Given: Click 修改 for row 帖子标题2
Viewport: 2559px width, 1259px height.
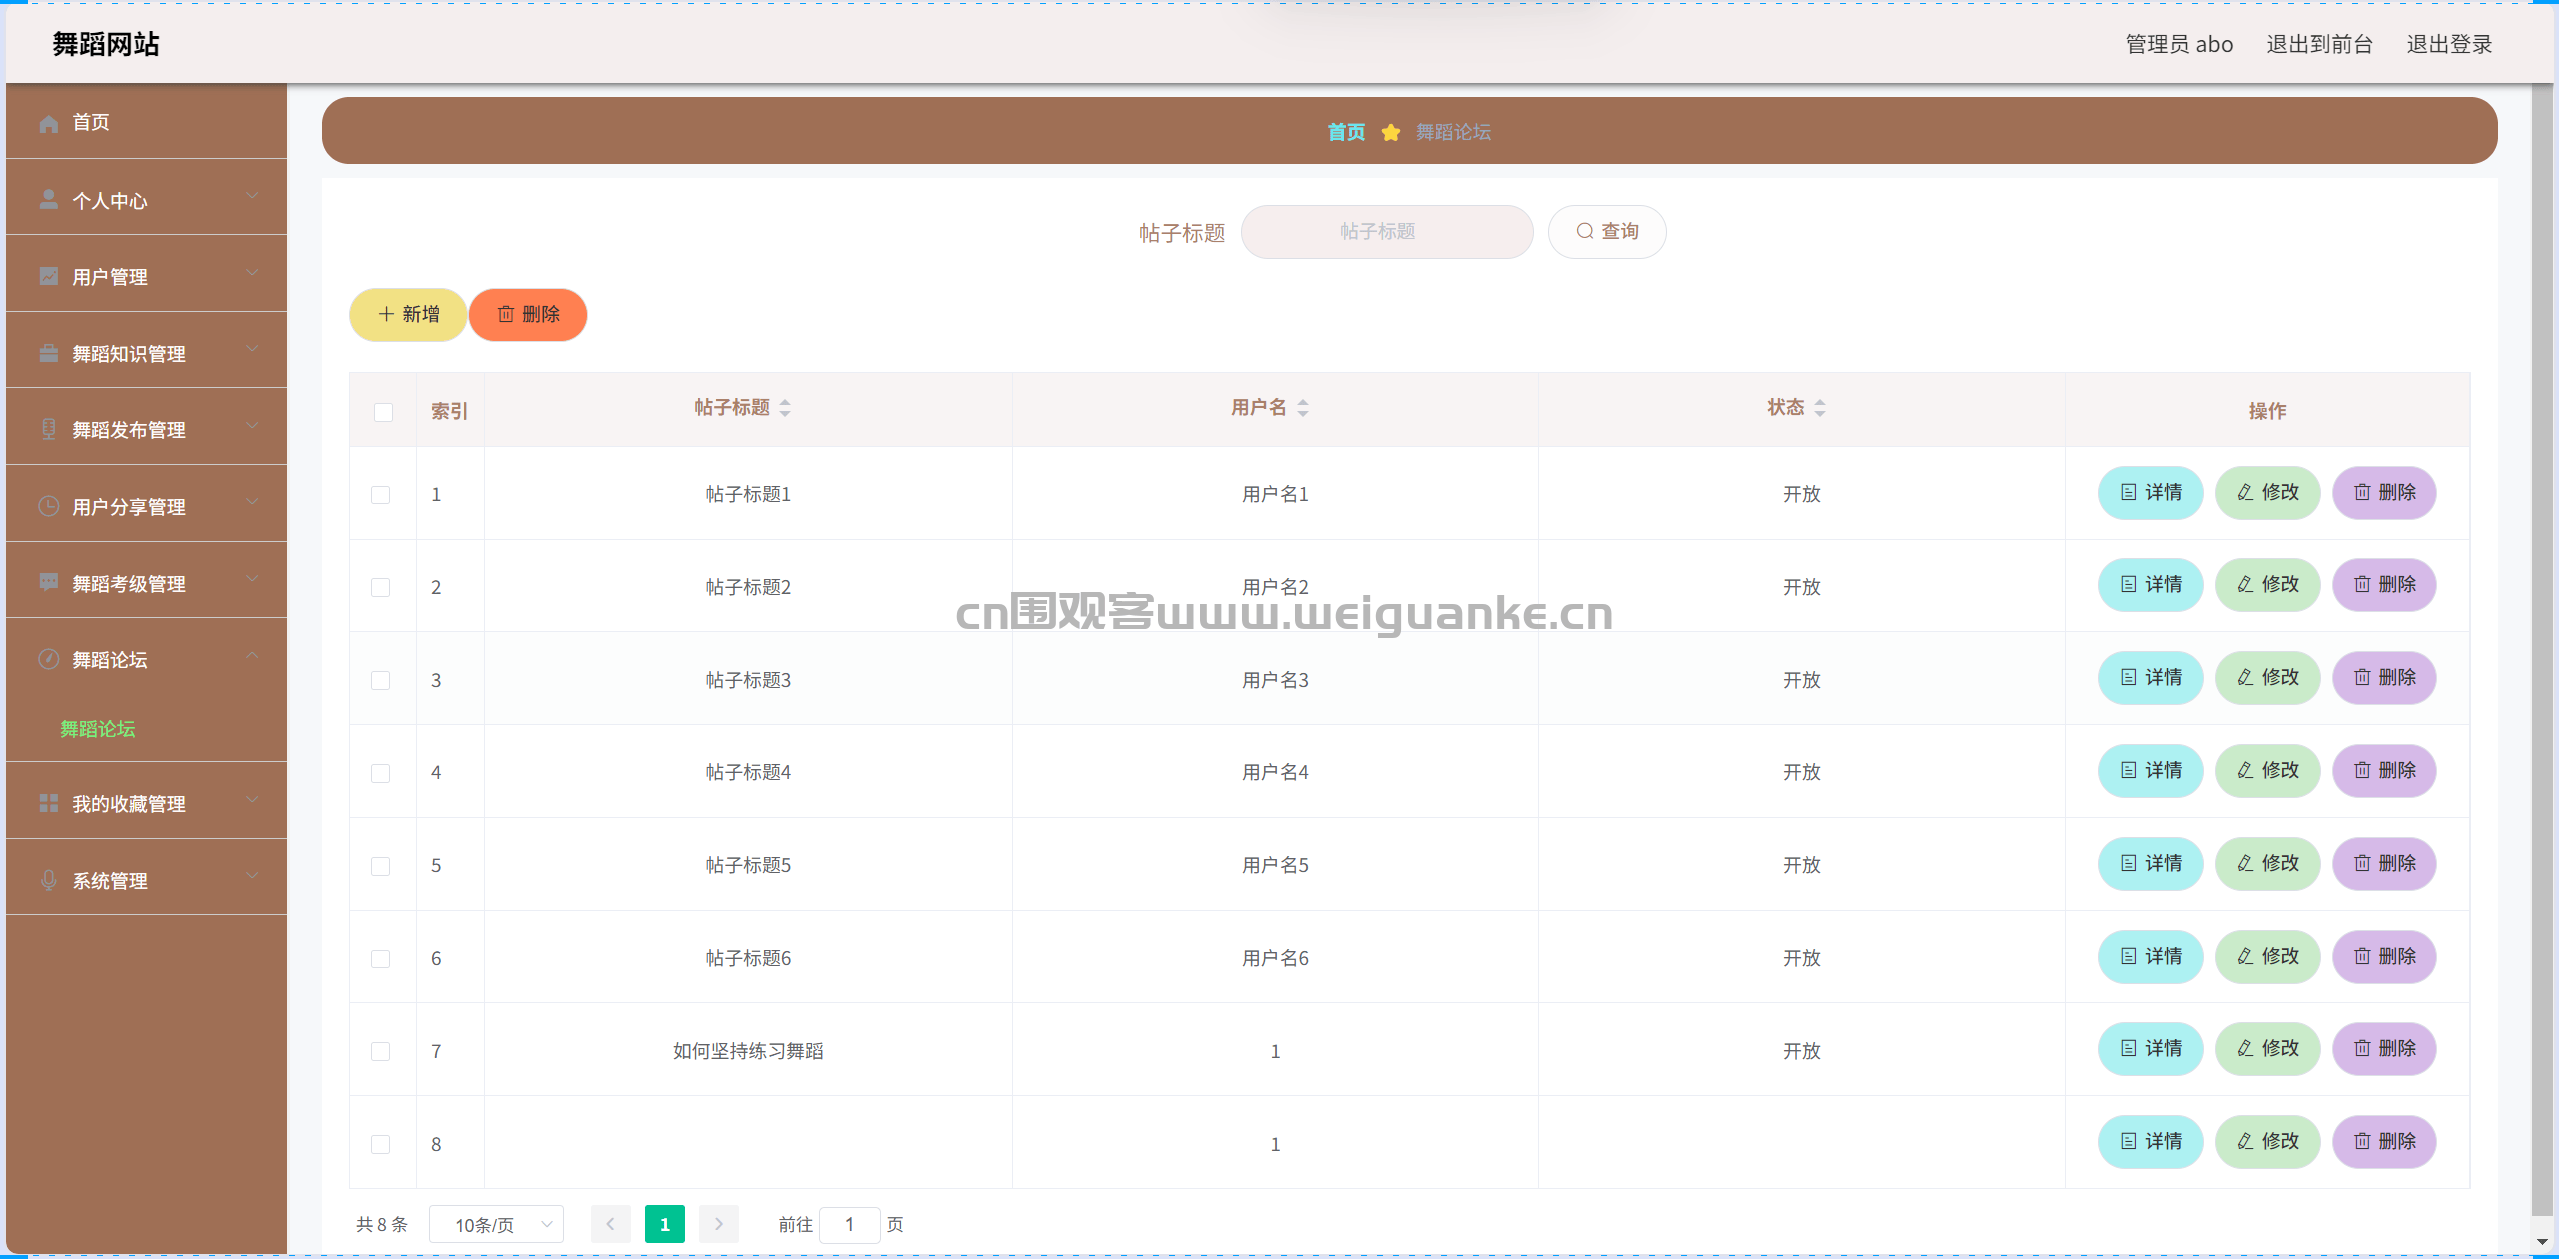Looking at the screenshot, I should coord(2267,584).
